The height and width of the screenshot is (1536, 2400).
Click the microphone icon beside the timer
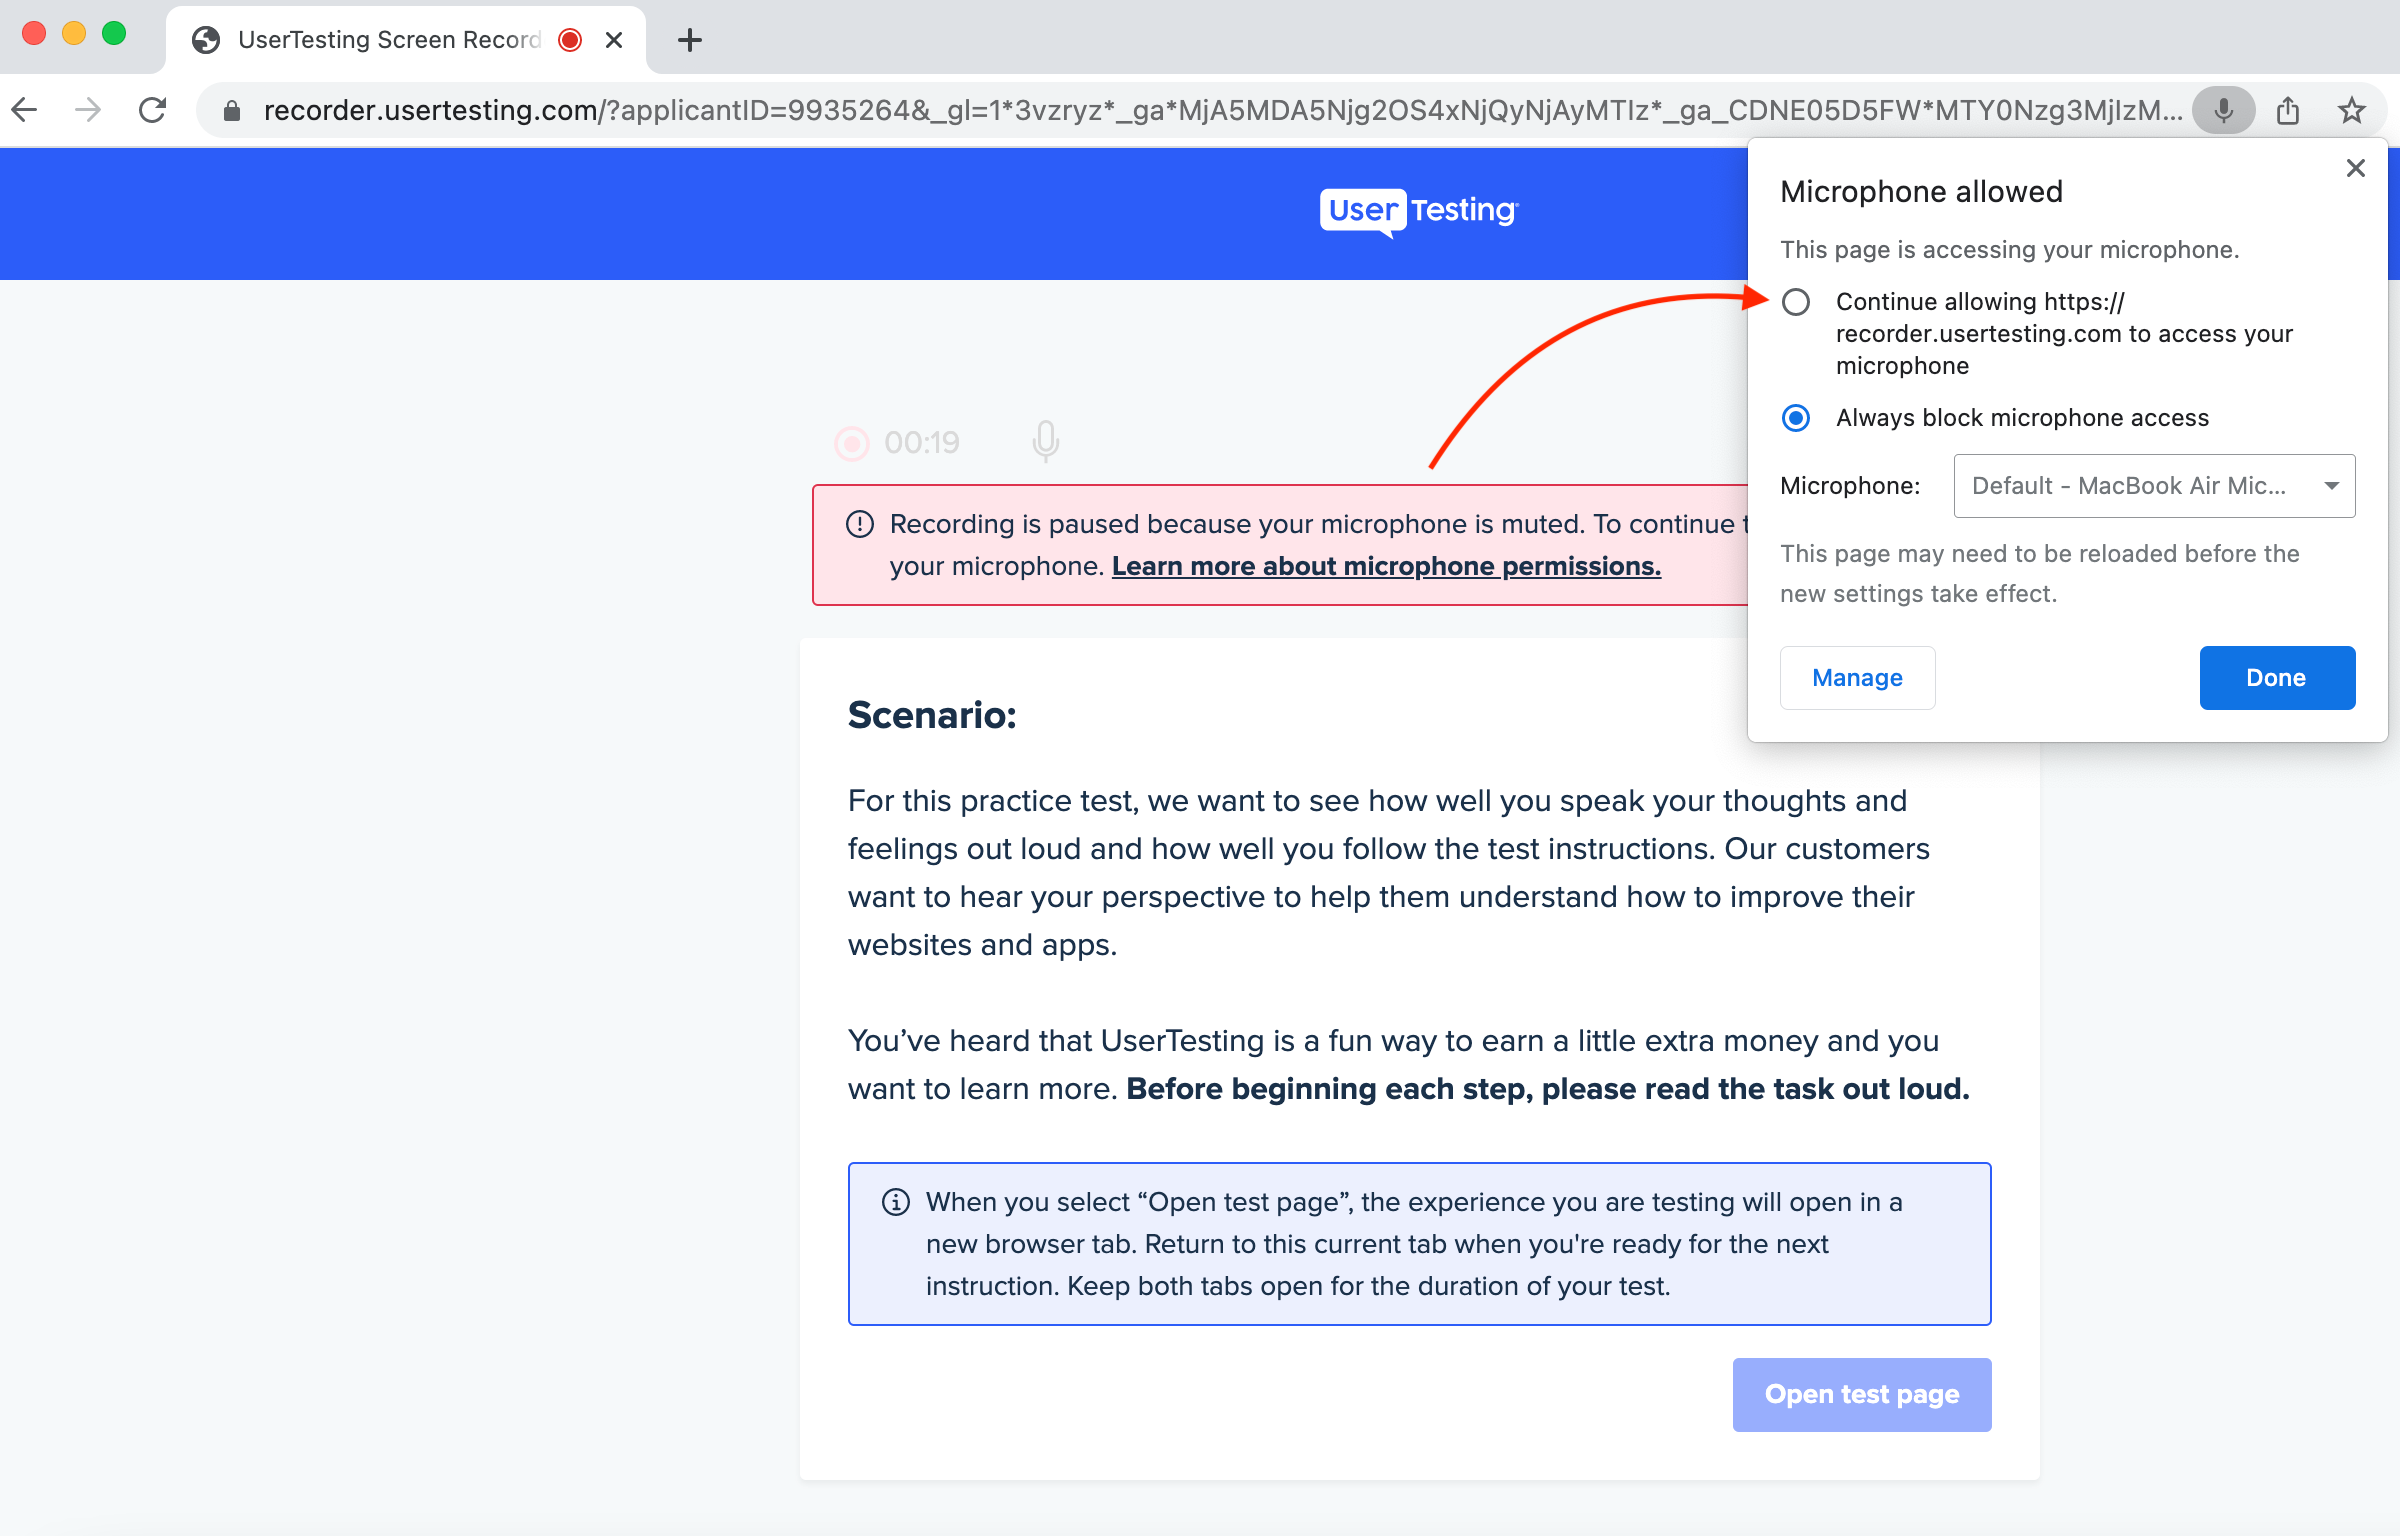pos(1046,441)
